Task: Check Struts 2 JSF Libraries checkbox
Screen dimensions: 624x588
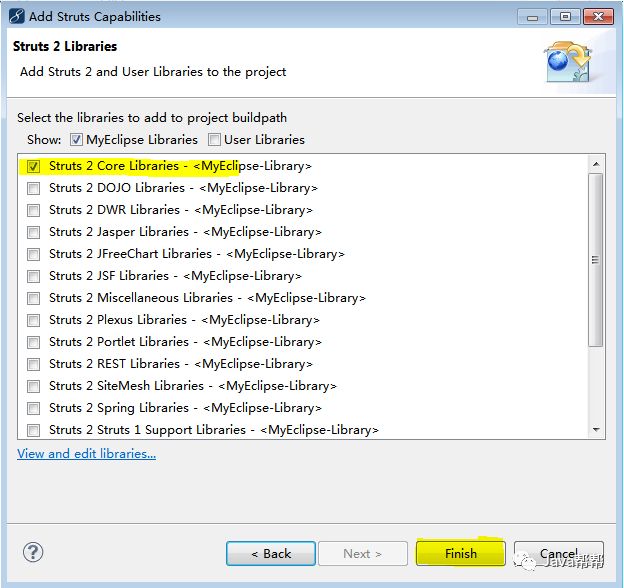Action: [x=33, y=276]
